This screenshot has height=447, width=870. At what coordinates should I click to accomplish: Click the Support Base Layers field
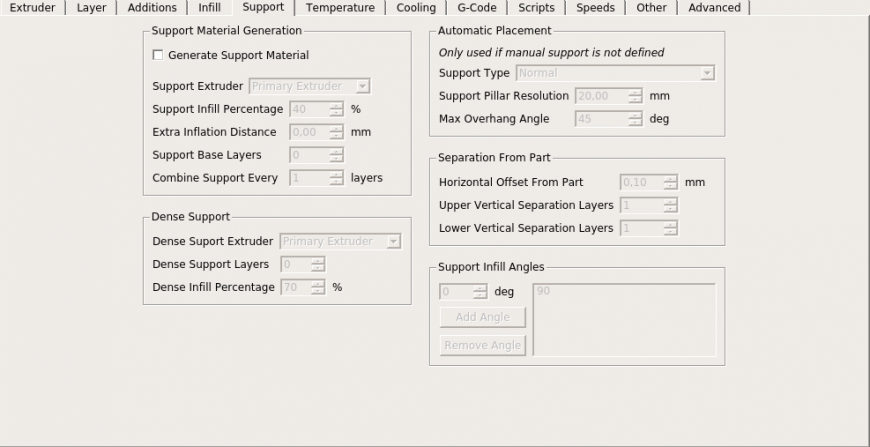click(317, 155)
